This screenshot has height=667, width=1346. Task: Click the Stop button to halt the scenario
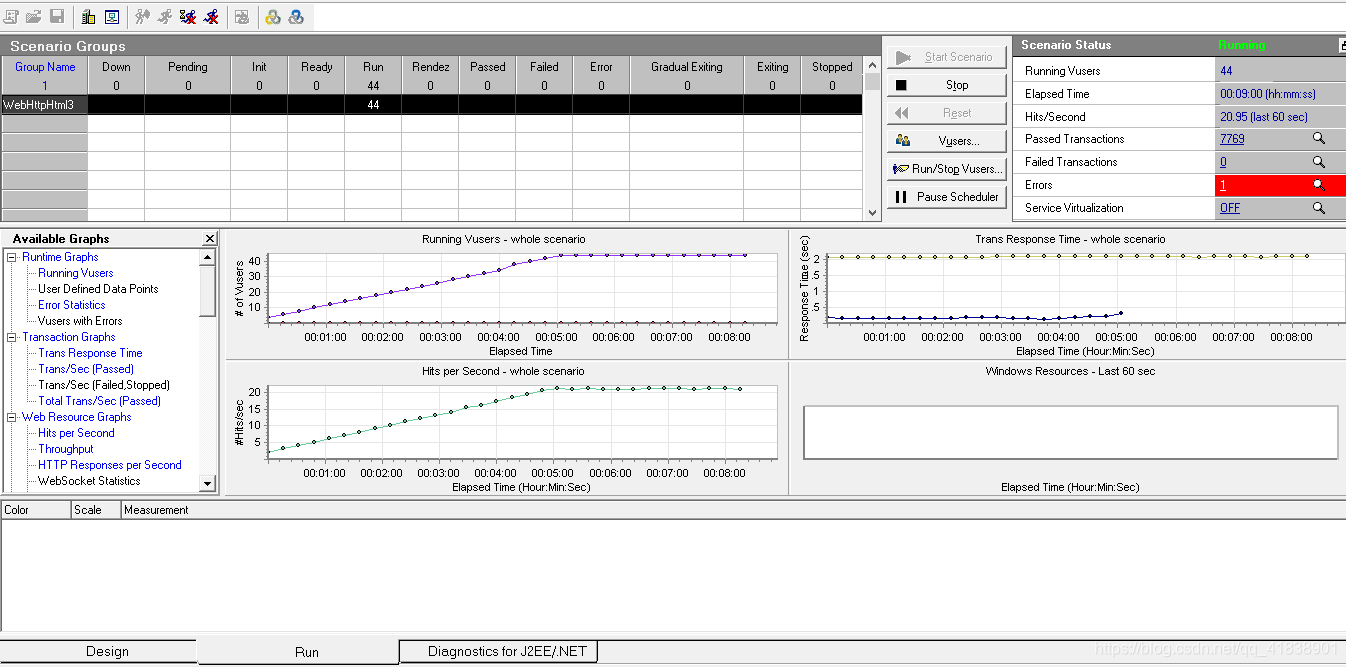(x=946, y=84)
